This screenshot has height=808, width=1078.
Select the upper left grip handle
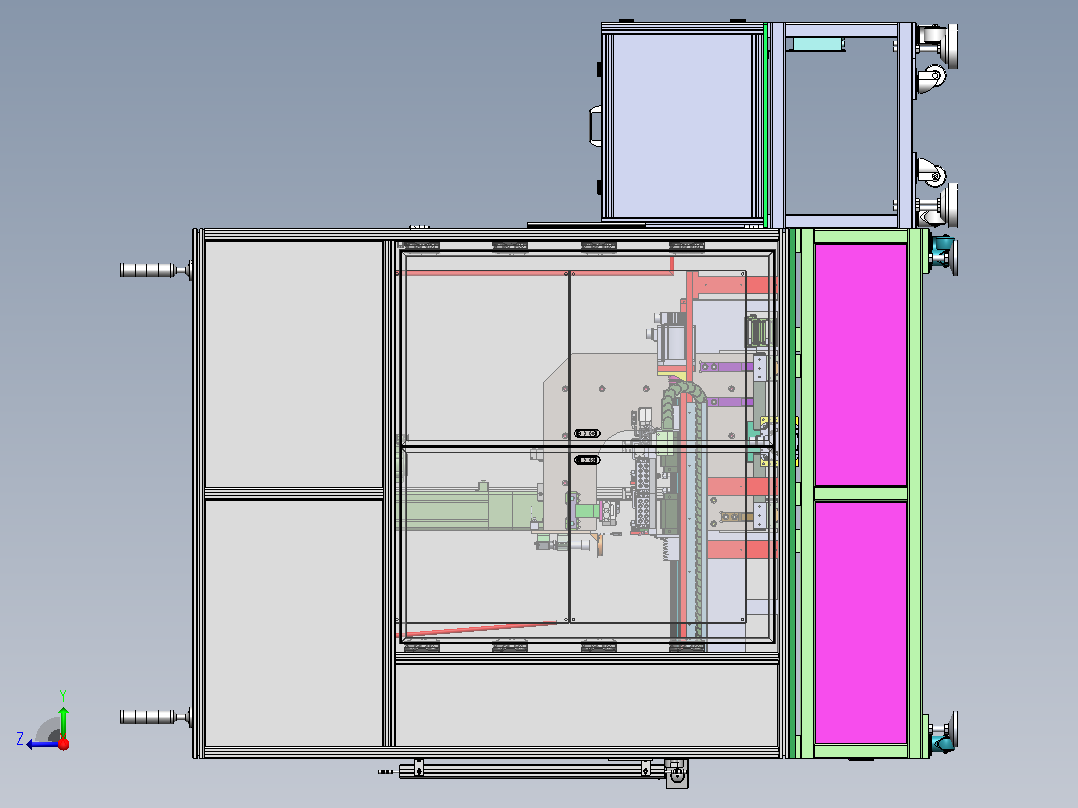coord(155,270)
